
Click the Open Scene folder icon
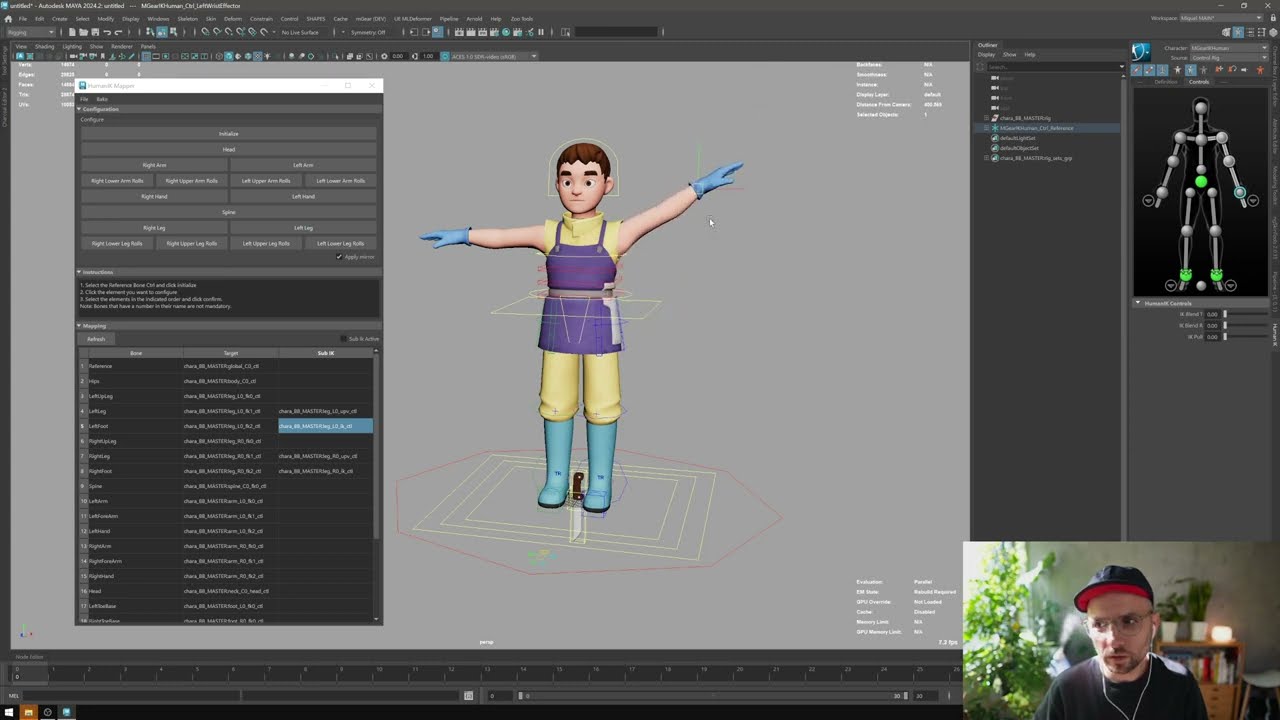(83, 32)
